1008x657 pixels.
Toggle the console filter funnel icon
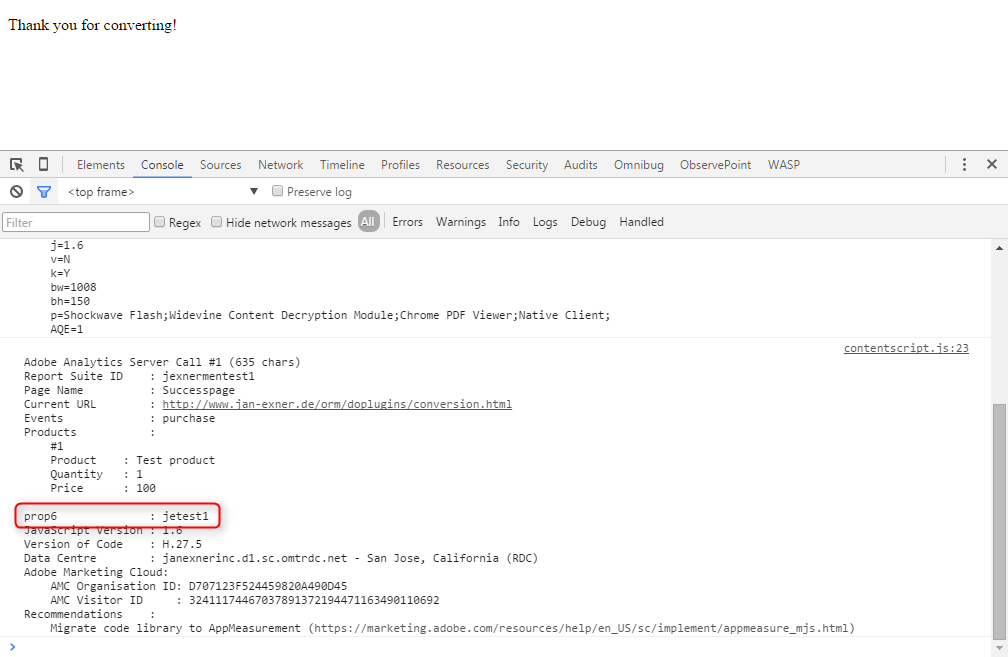pyautogui.click(x=44, y=192)
